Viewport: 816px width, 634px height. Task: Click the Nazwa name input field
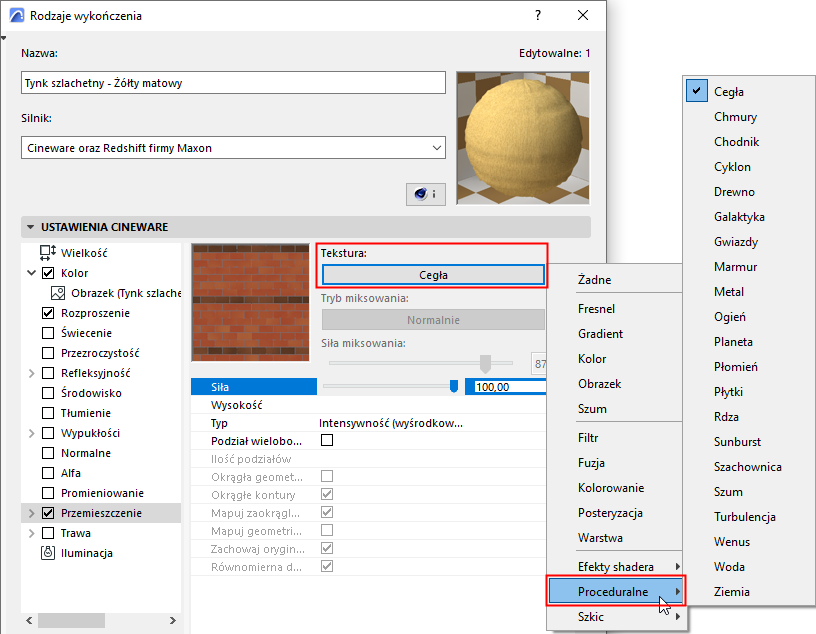tap(233, 83)
